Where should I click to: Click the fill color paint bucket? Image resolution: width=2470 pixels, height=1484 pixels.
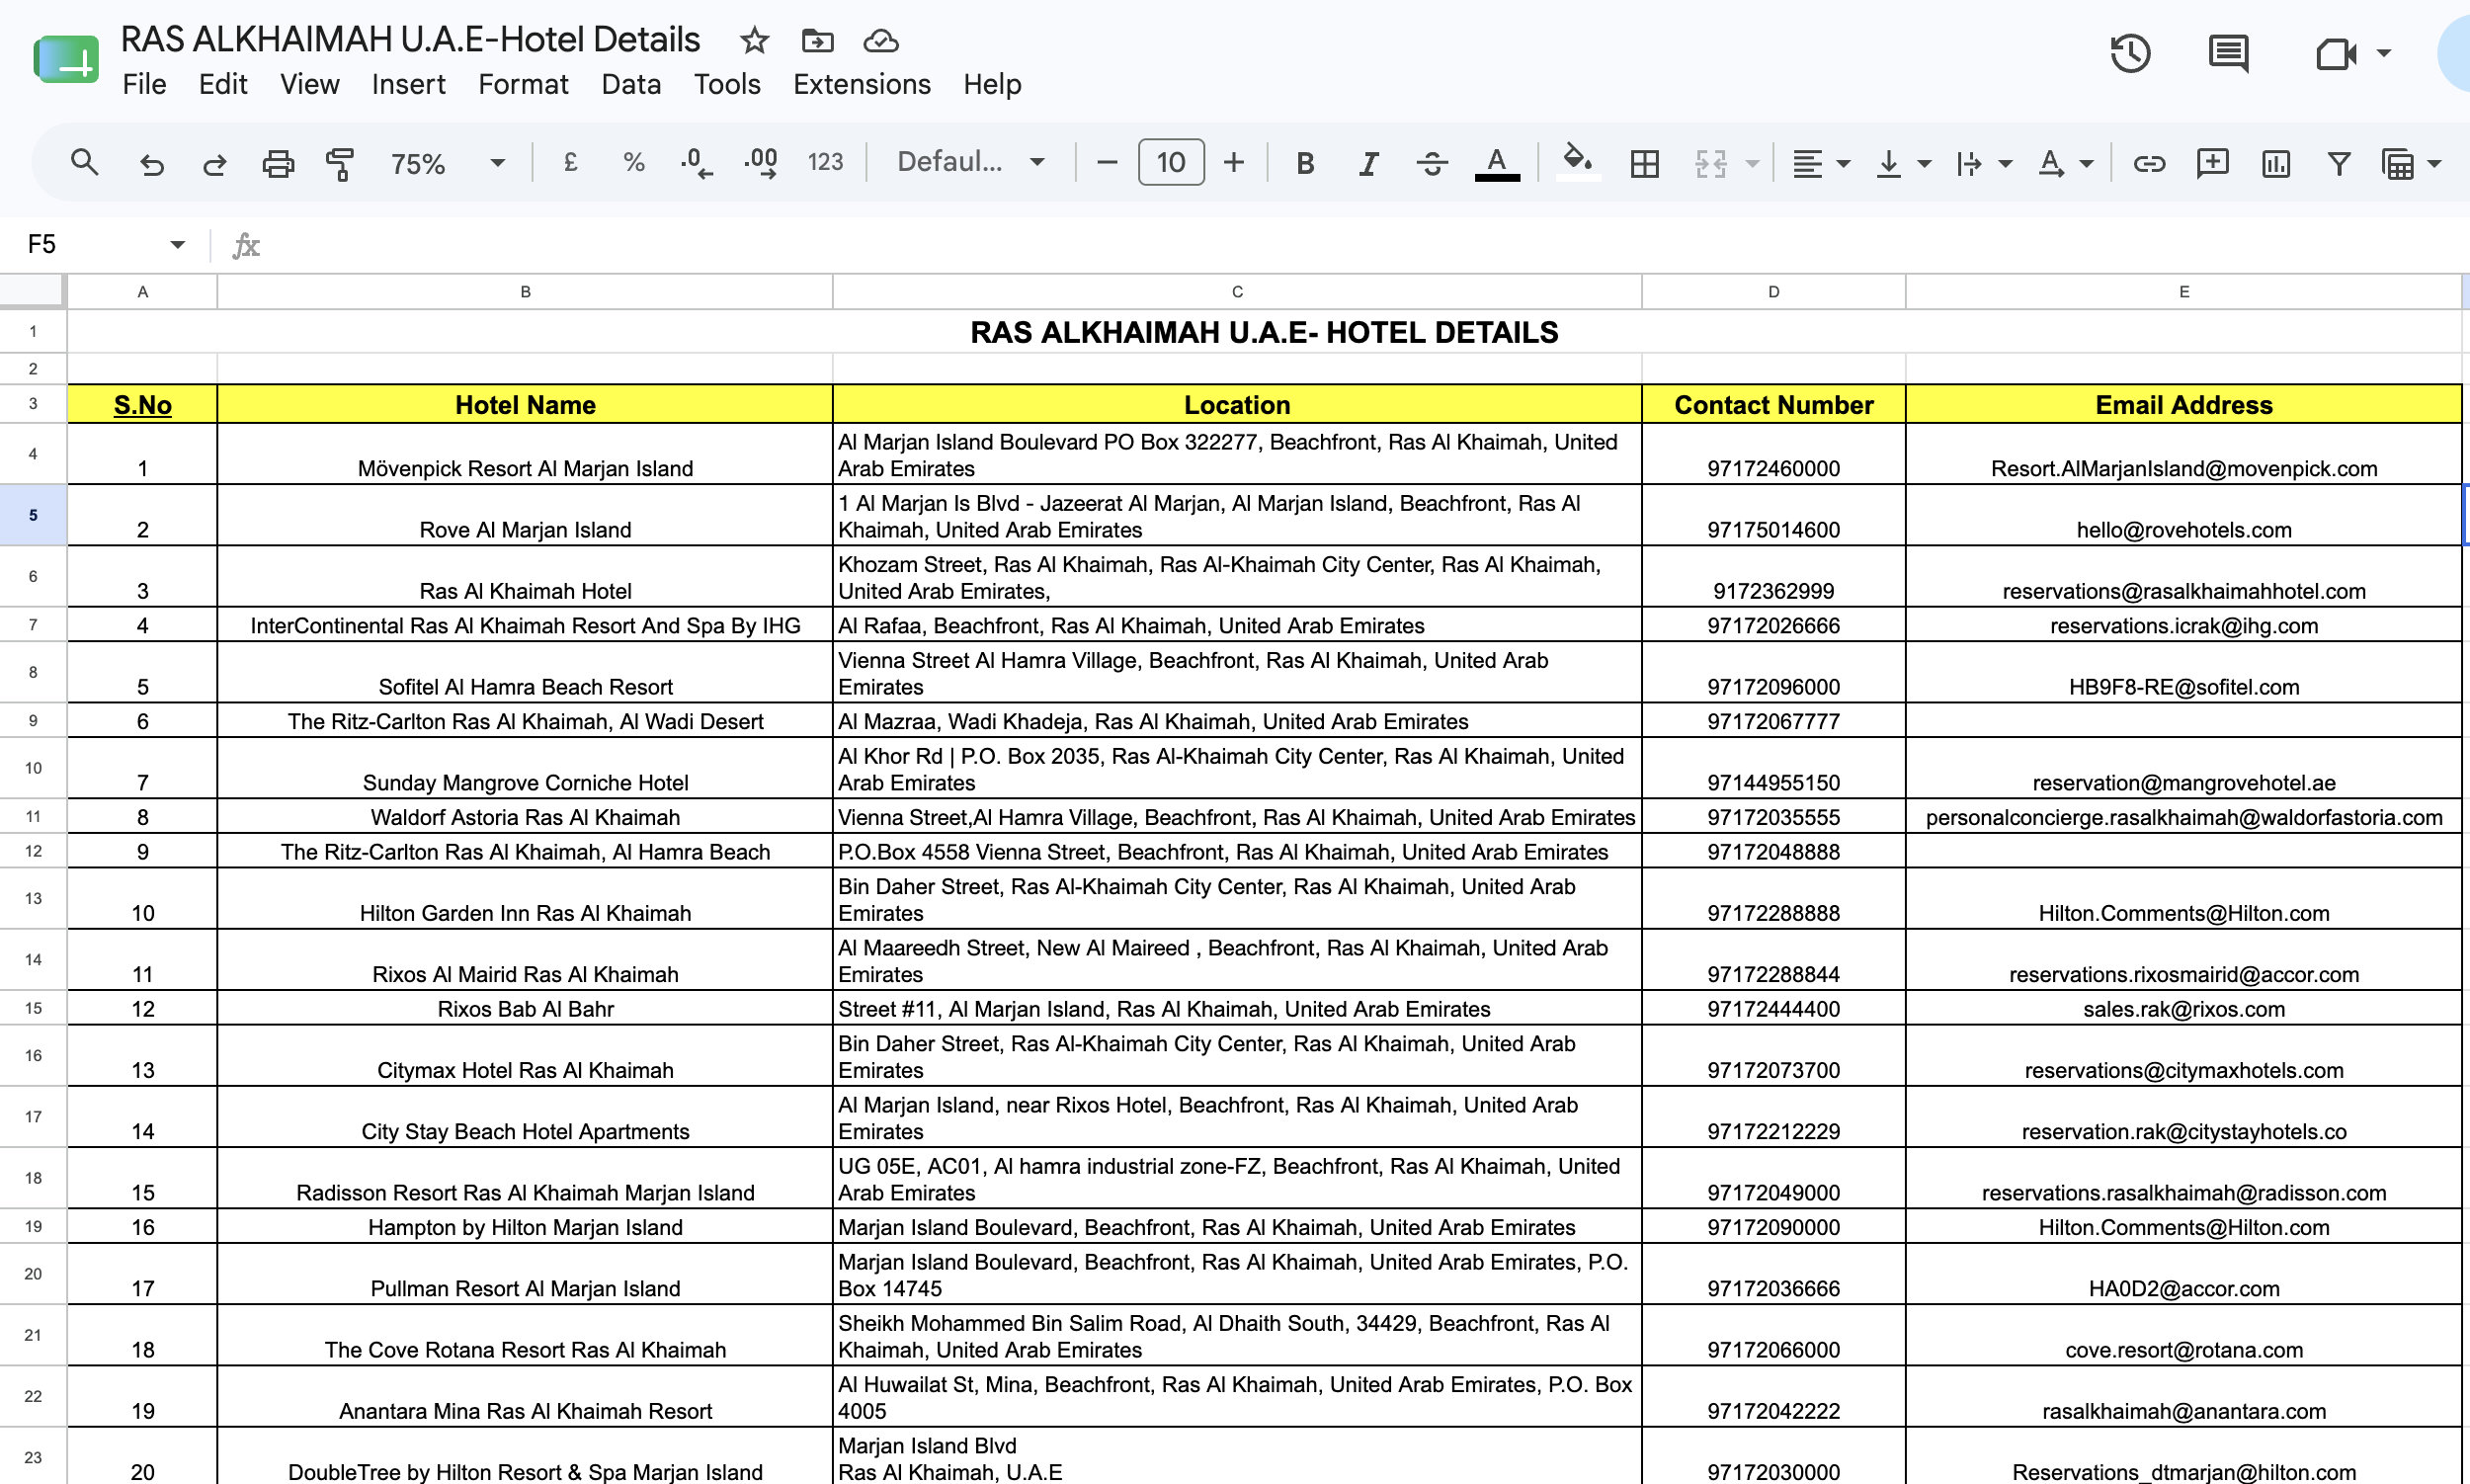point(1577,162)
